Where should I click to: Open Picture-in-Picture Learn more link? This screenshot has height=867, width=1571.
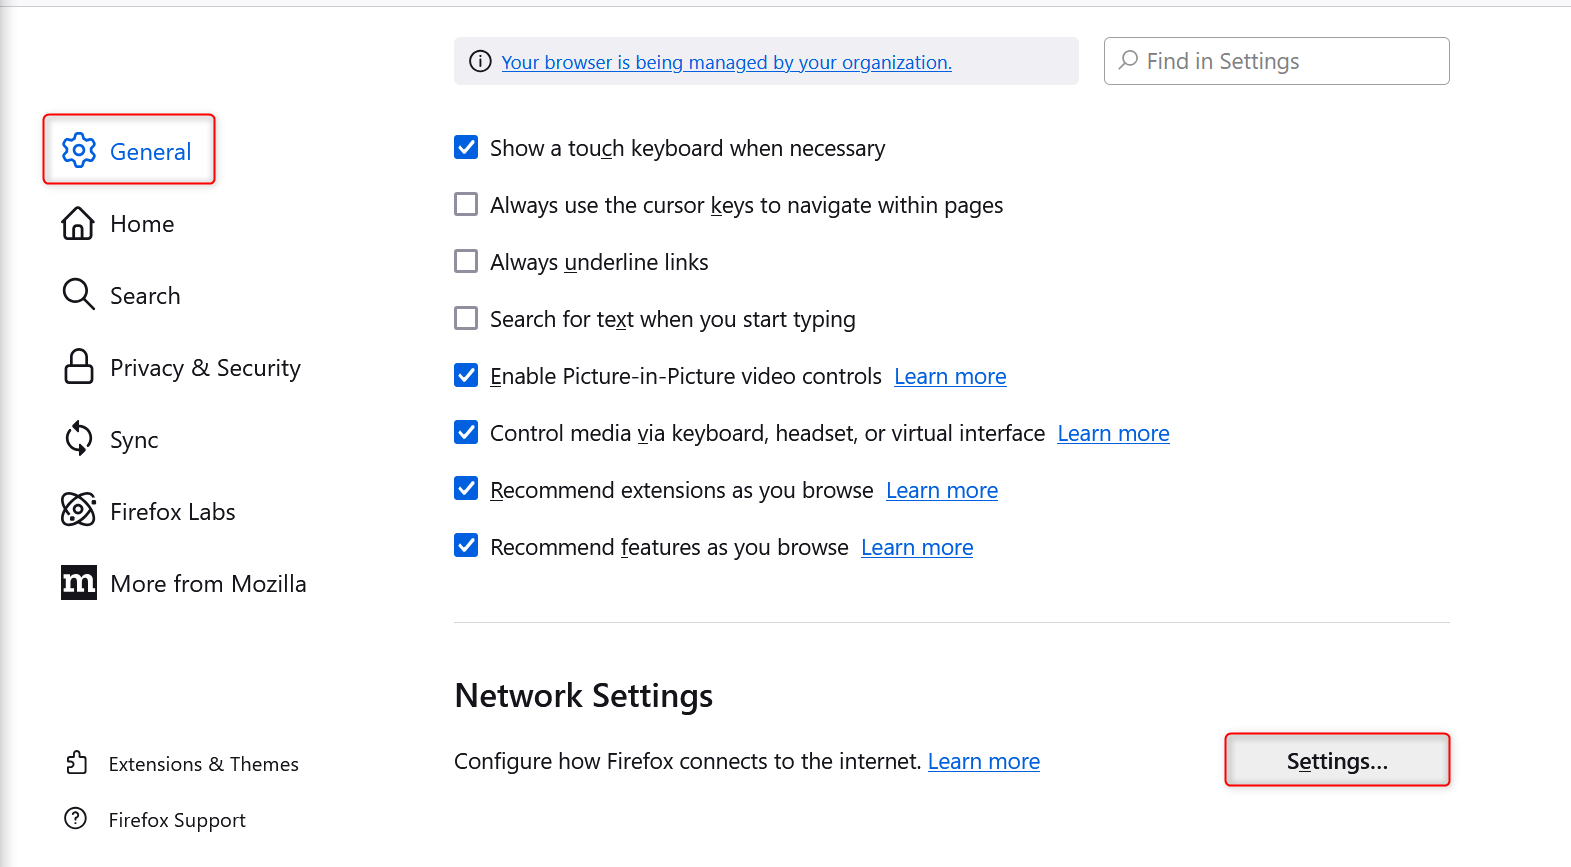950,377
